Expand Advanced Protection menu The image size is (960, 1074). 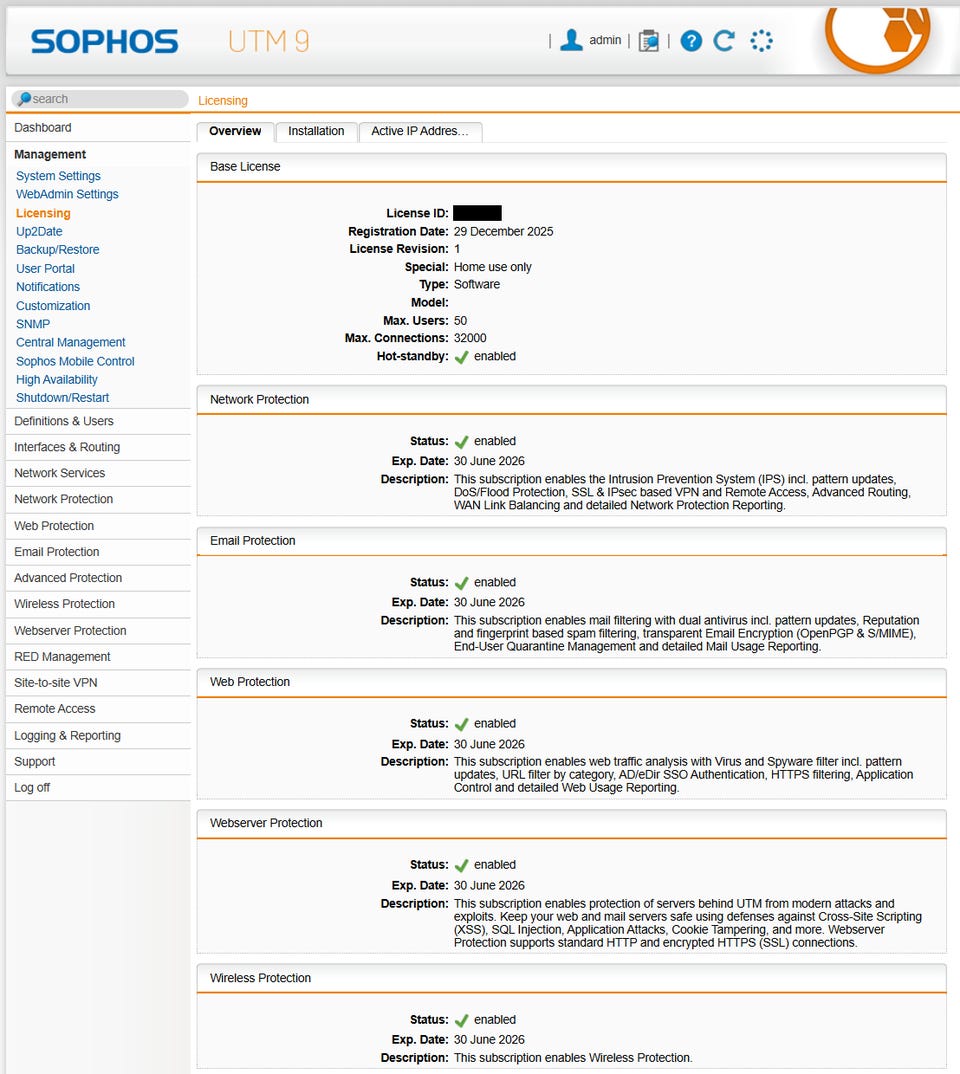[x=98, y=578]
